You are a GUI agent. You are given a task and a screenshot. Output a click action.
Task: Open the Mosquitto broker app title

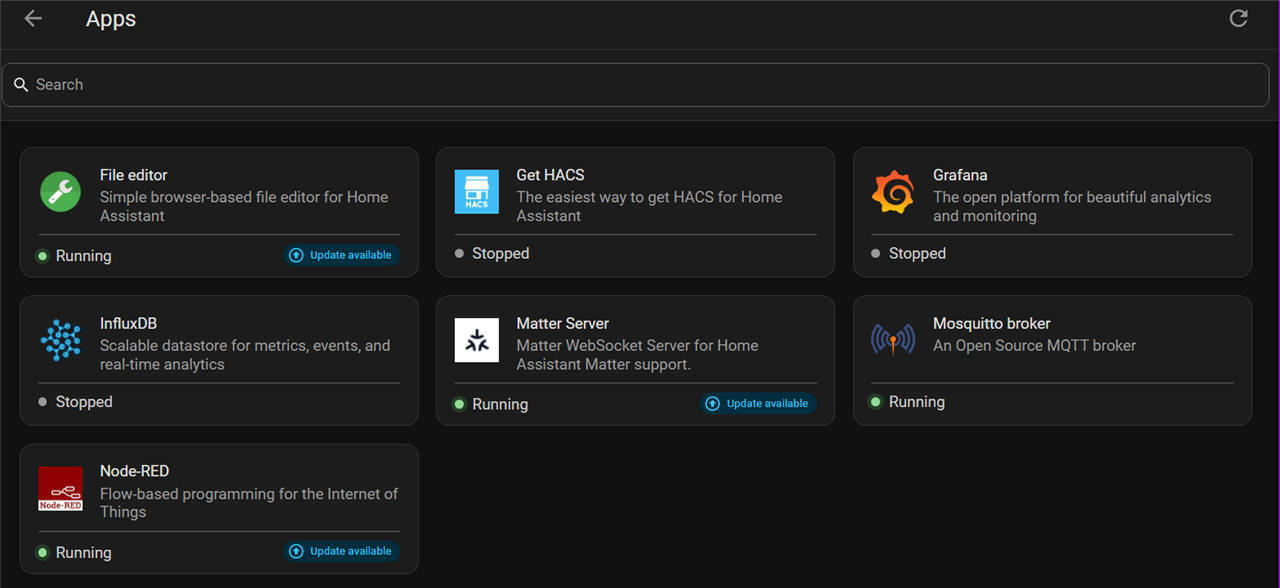pyautogui.click(x=992, y=323)
